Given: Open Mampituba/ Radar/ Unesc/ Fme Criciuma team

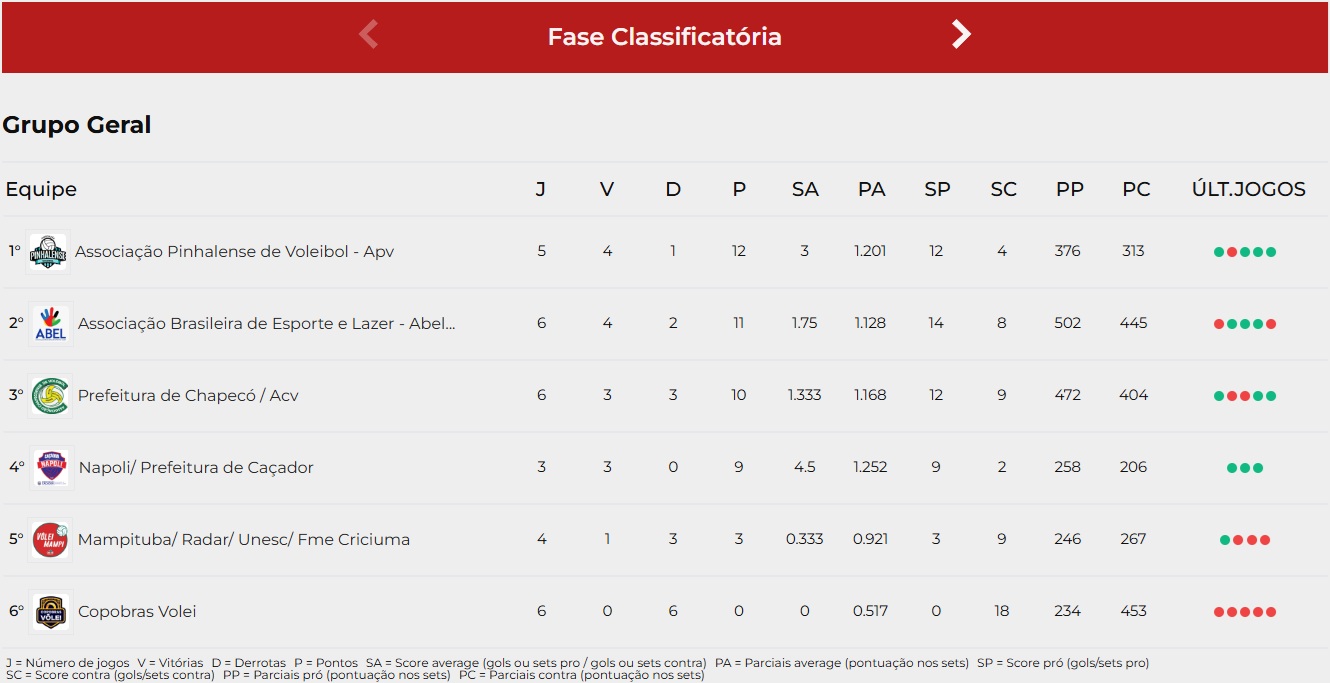Looking at the screenshot, I should pos(244,540).
